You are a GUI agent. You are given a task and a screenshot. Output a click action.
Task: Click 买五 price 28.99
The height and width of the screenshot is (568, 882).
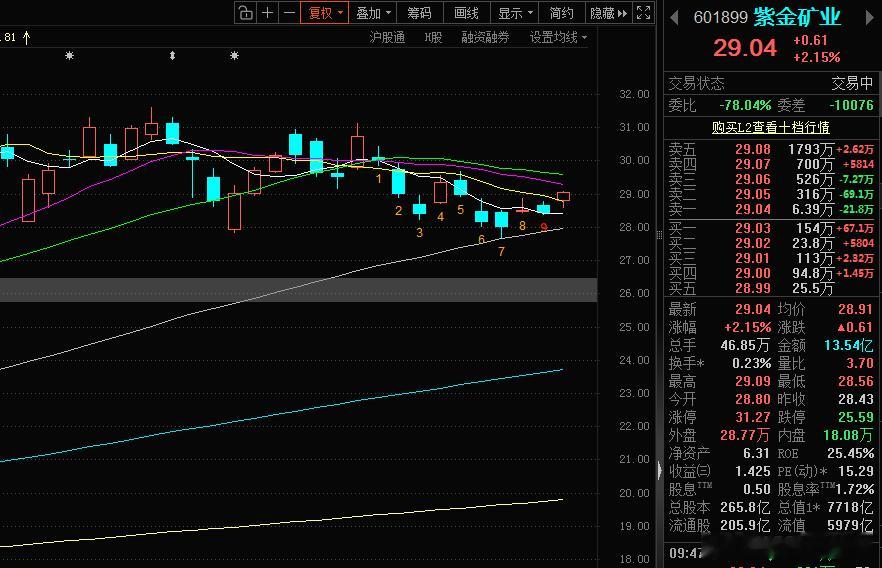click(753, 288)
